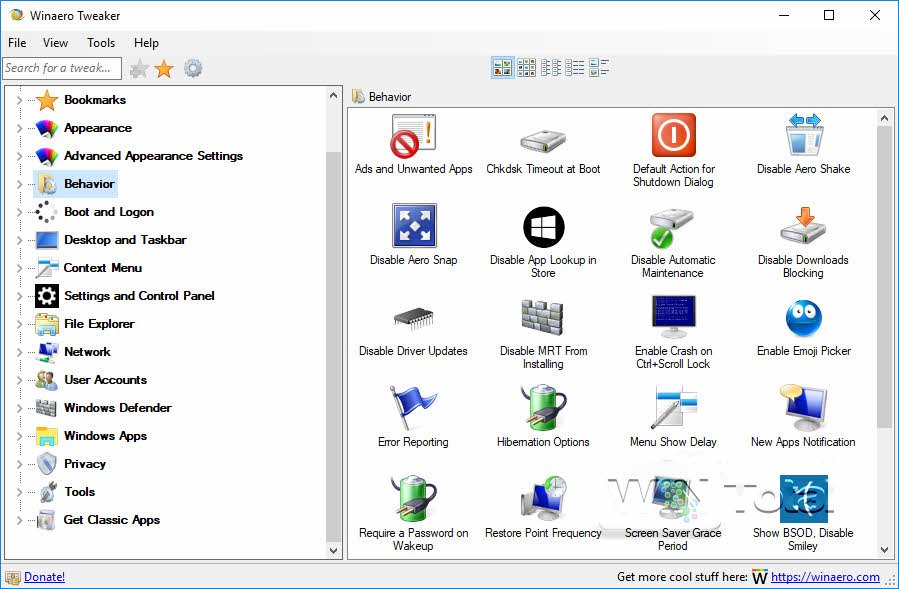Select Enable Emoji Picker tweak
This screenshot has height=589, width=899.
pyautogui.click(x=804, y=326)
